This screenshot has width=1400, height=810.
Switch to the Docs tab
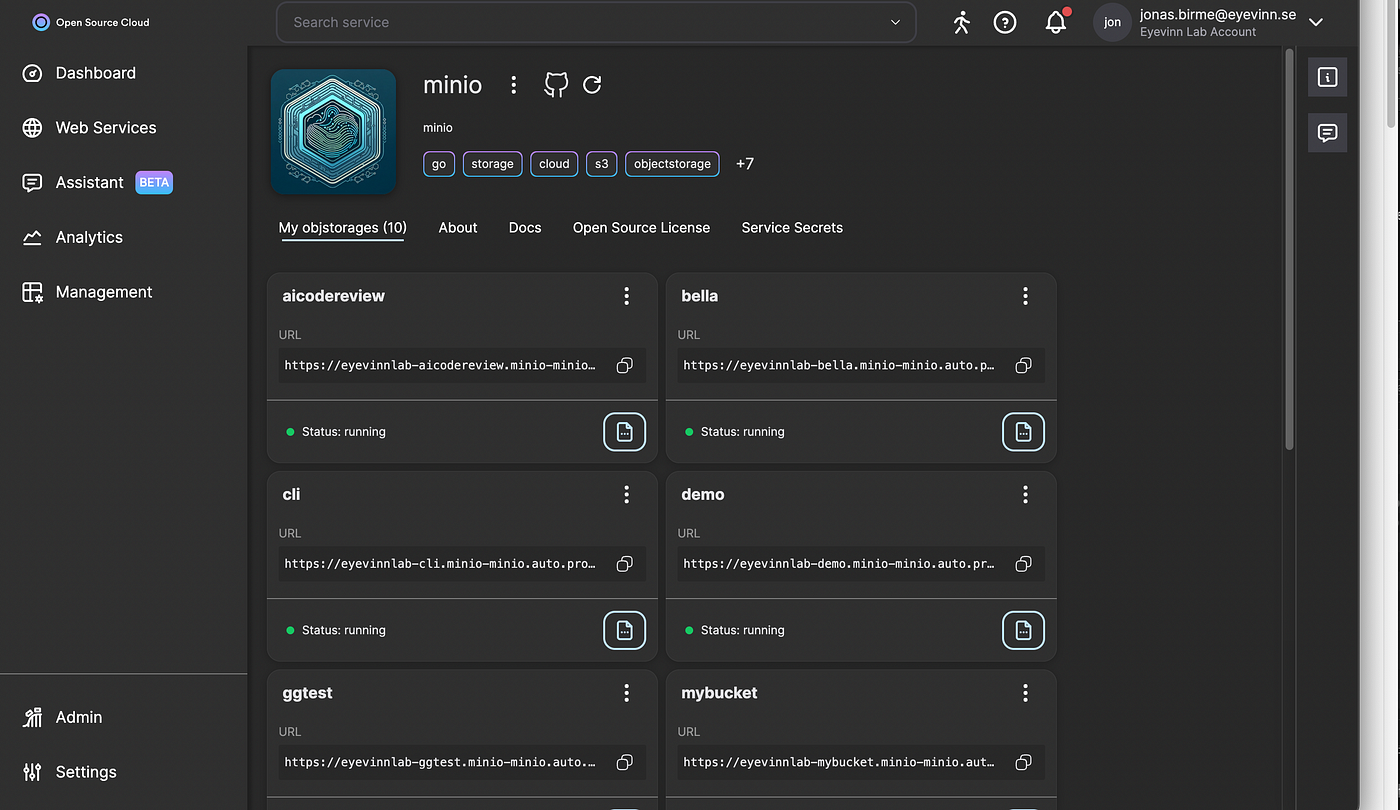coord(525,228)
